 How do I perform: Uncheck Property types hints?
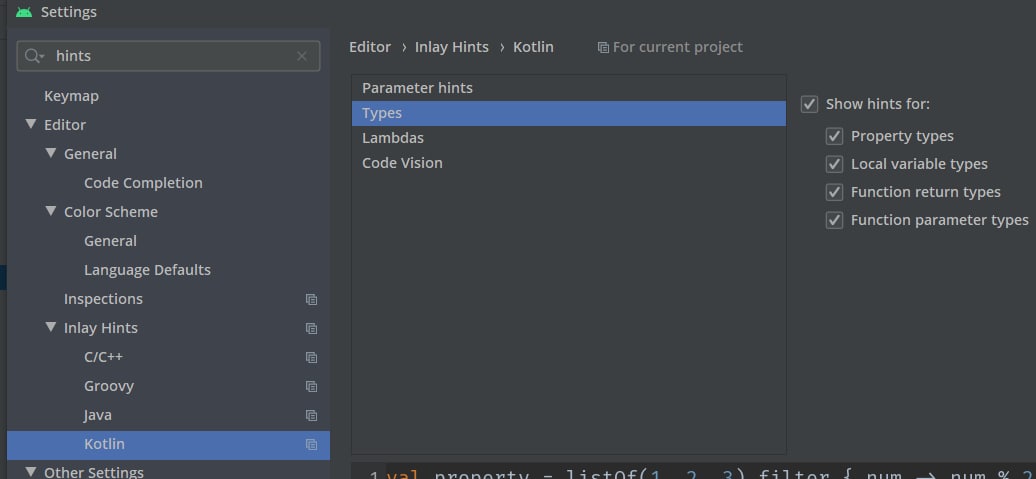tap(834, 136)
